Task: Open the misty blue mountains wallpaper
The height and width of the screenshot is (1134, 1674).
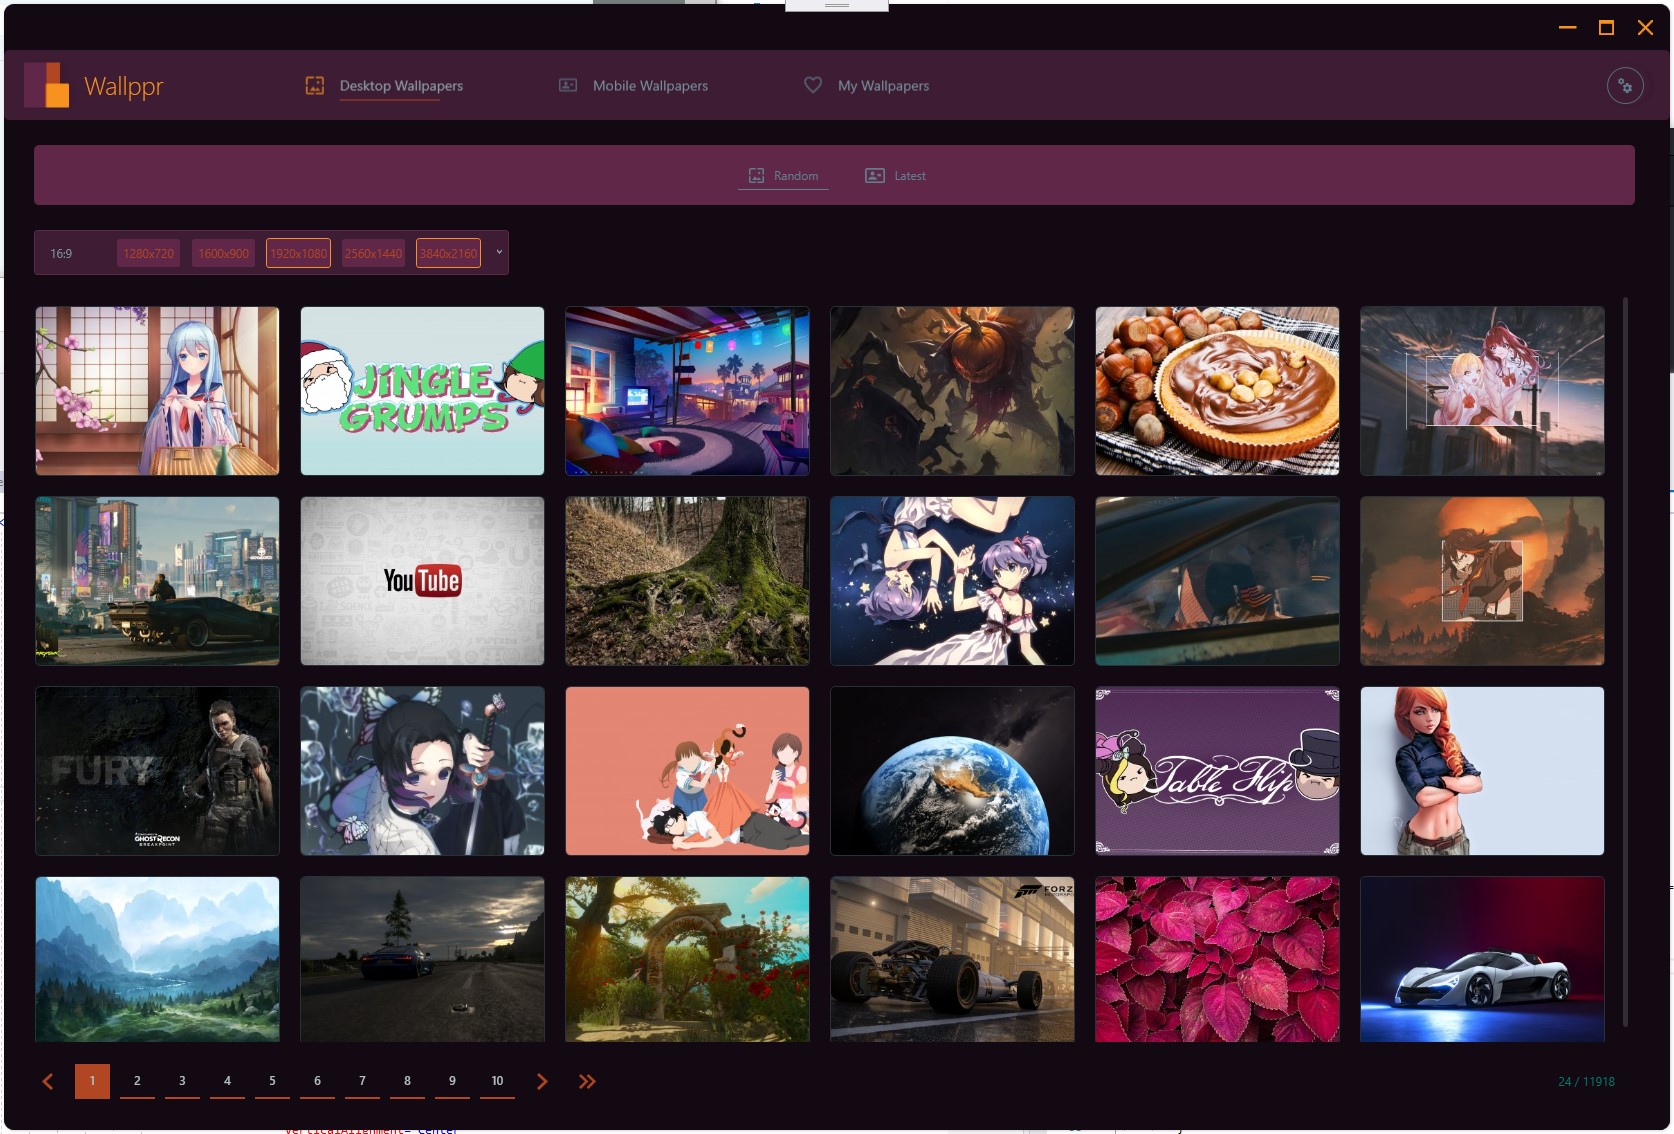Action: [x=157, y=959]
